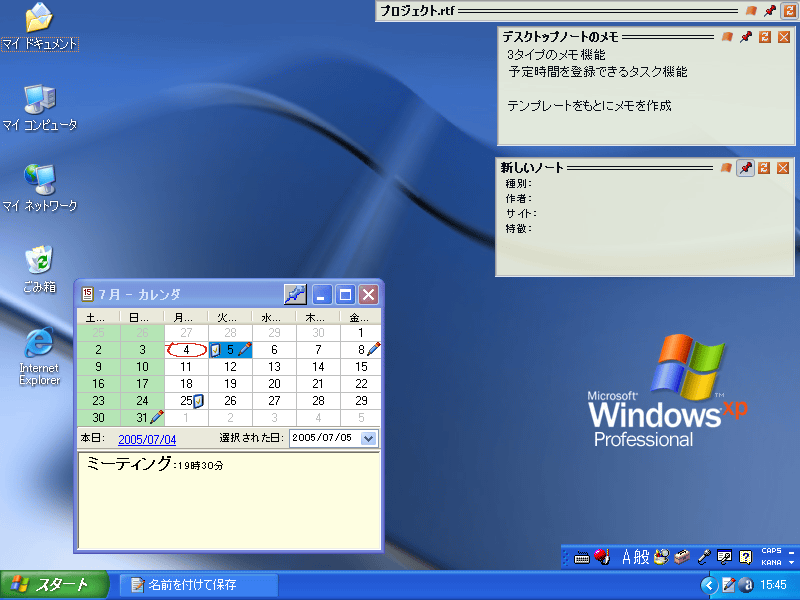Select July 22 in the calendar

(361, 384)
